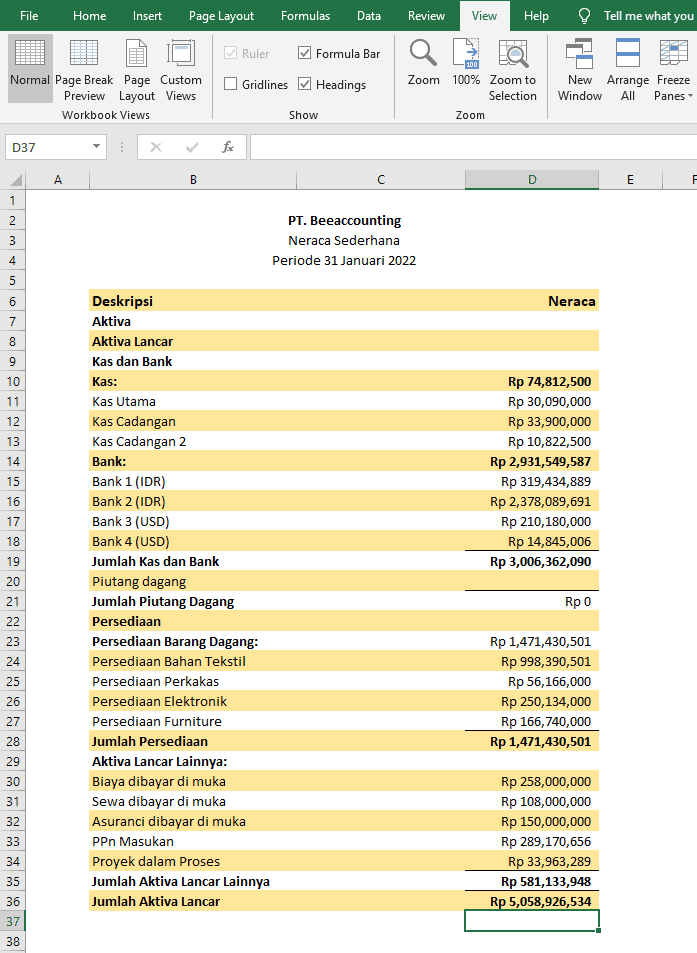
Task: Switch to the Home tab
Action: click(89, 16)
